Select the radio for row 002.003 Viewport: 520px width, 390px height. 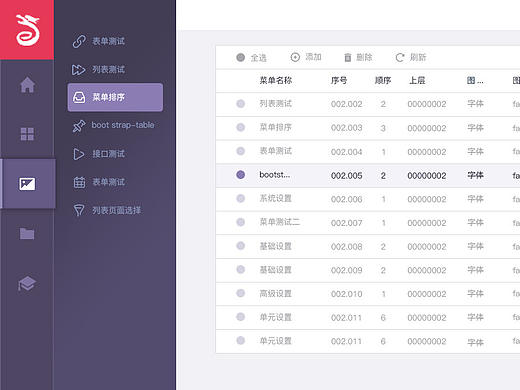240,127
